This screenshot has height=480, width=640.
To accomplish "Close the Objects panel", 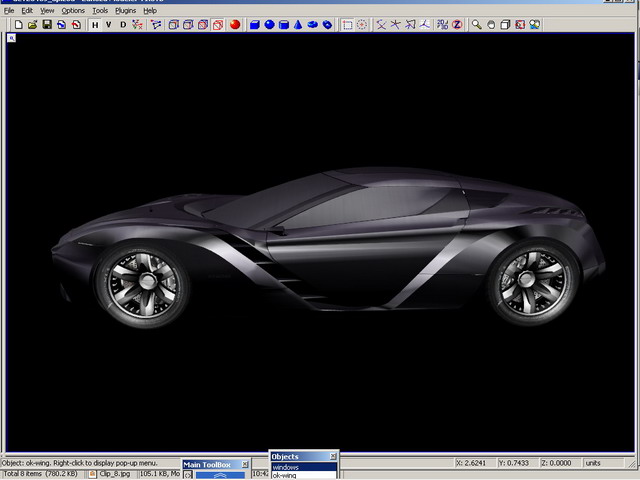I will point(333,456).
